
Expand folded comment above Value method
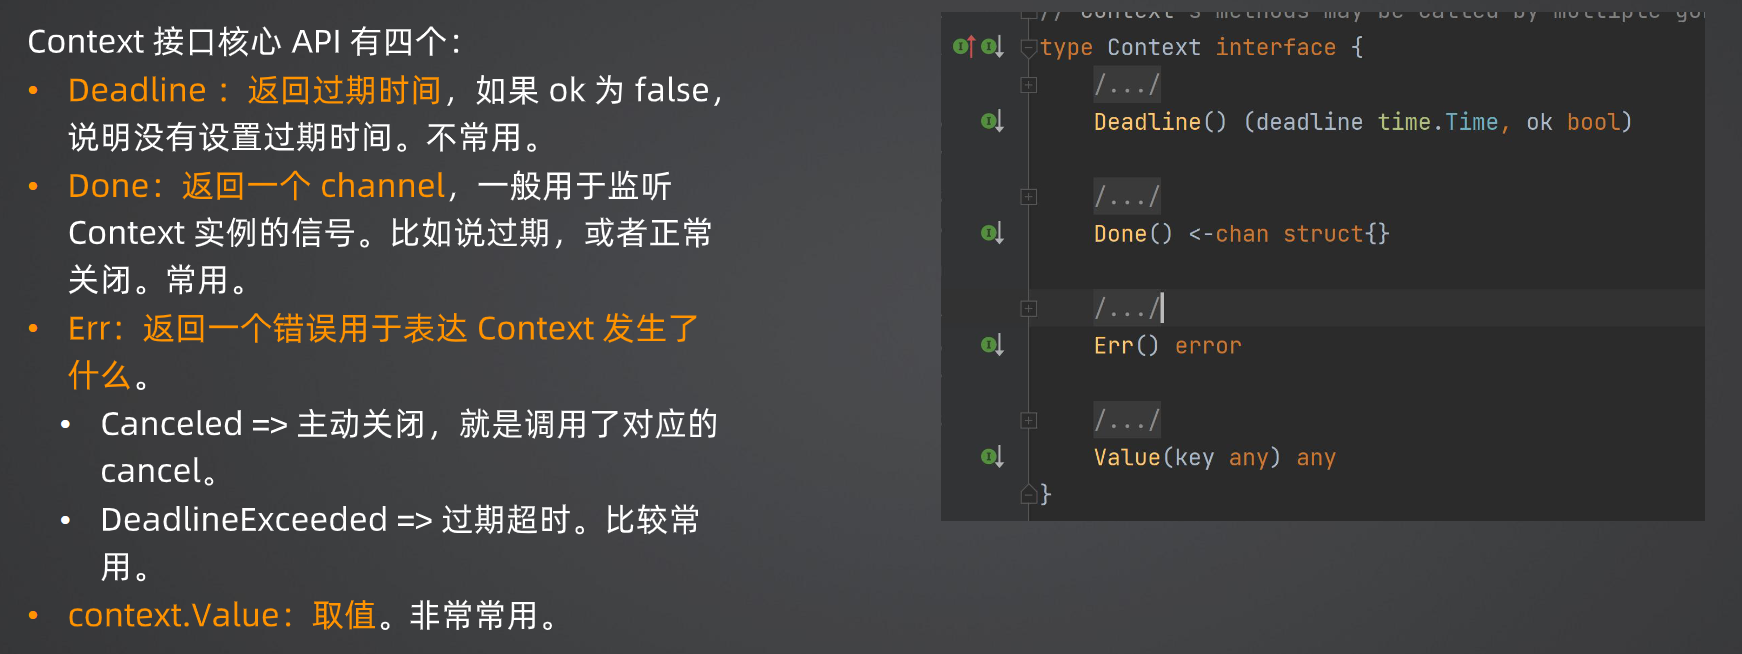[x=1028, y=421]
